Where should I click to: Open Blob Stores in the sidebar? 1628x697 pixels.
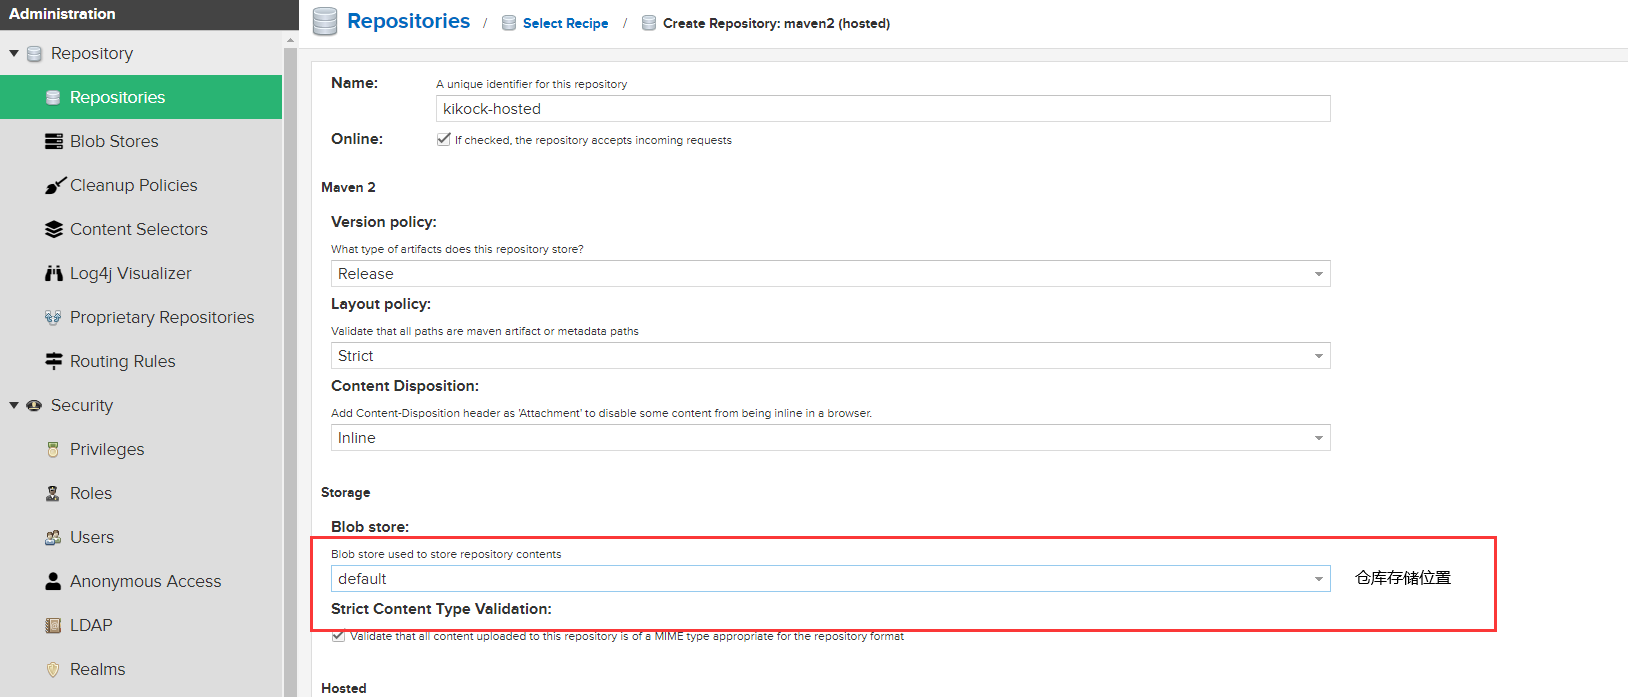click(141, 141)
